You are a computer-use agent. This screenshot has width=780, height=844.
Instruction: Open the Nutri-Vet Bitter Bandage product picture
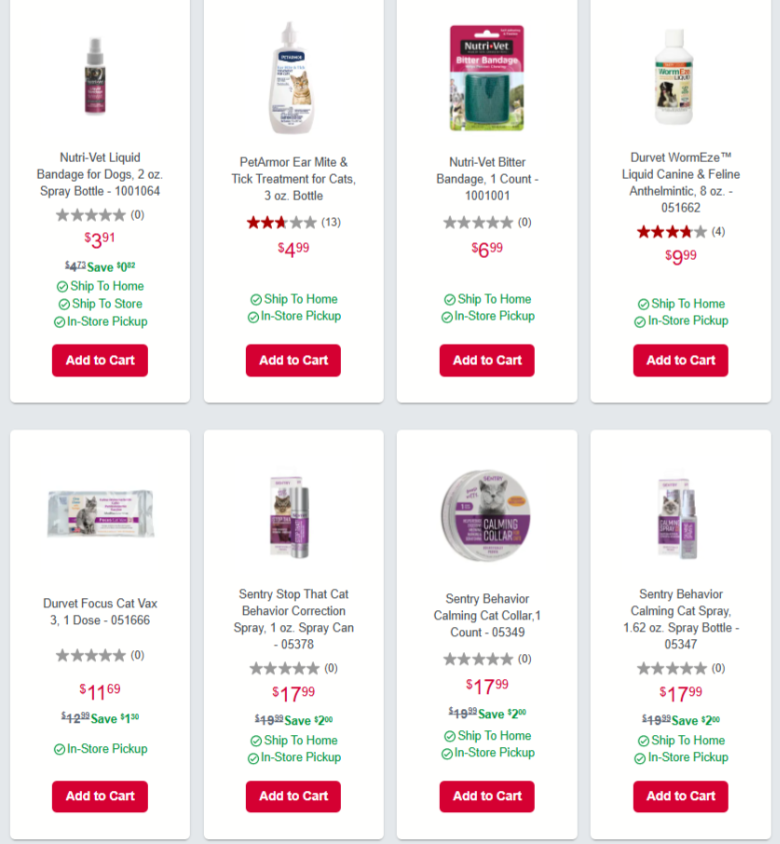[487, 78]
